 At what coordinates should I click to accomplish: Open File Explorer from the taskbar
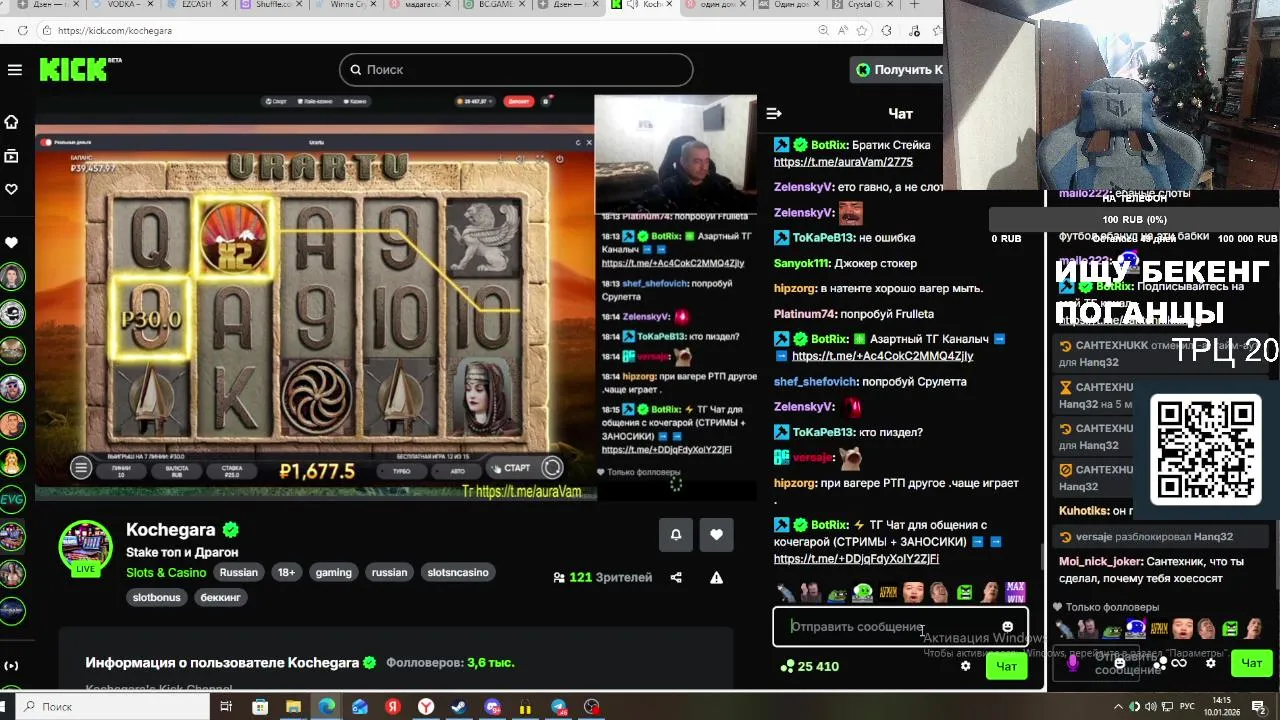point(293,707)
